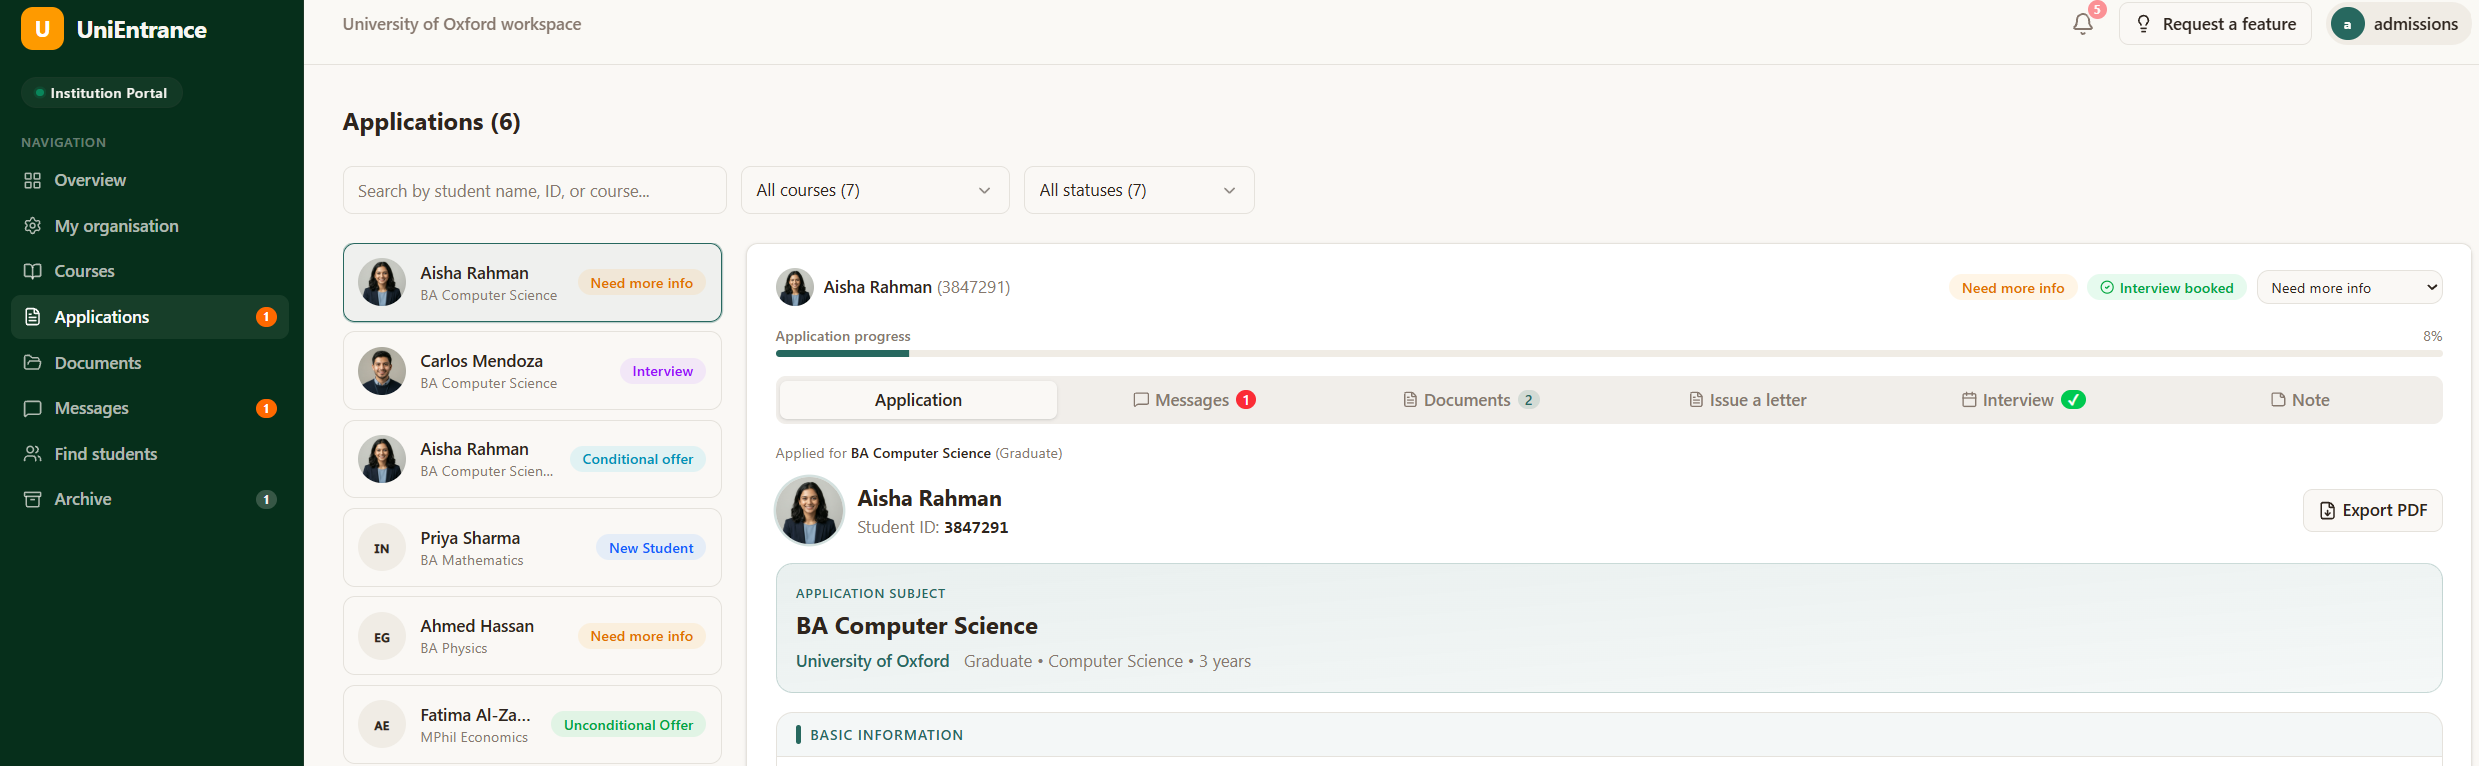Click the Institution Portal badge
This screenshot has height=766, width=2479.
click(101, 93)
